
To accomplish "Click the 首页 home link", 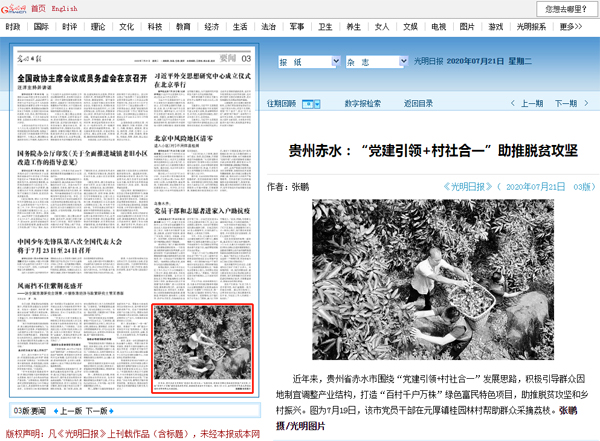I will pos(38,8).
